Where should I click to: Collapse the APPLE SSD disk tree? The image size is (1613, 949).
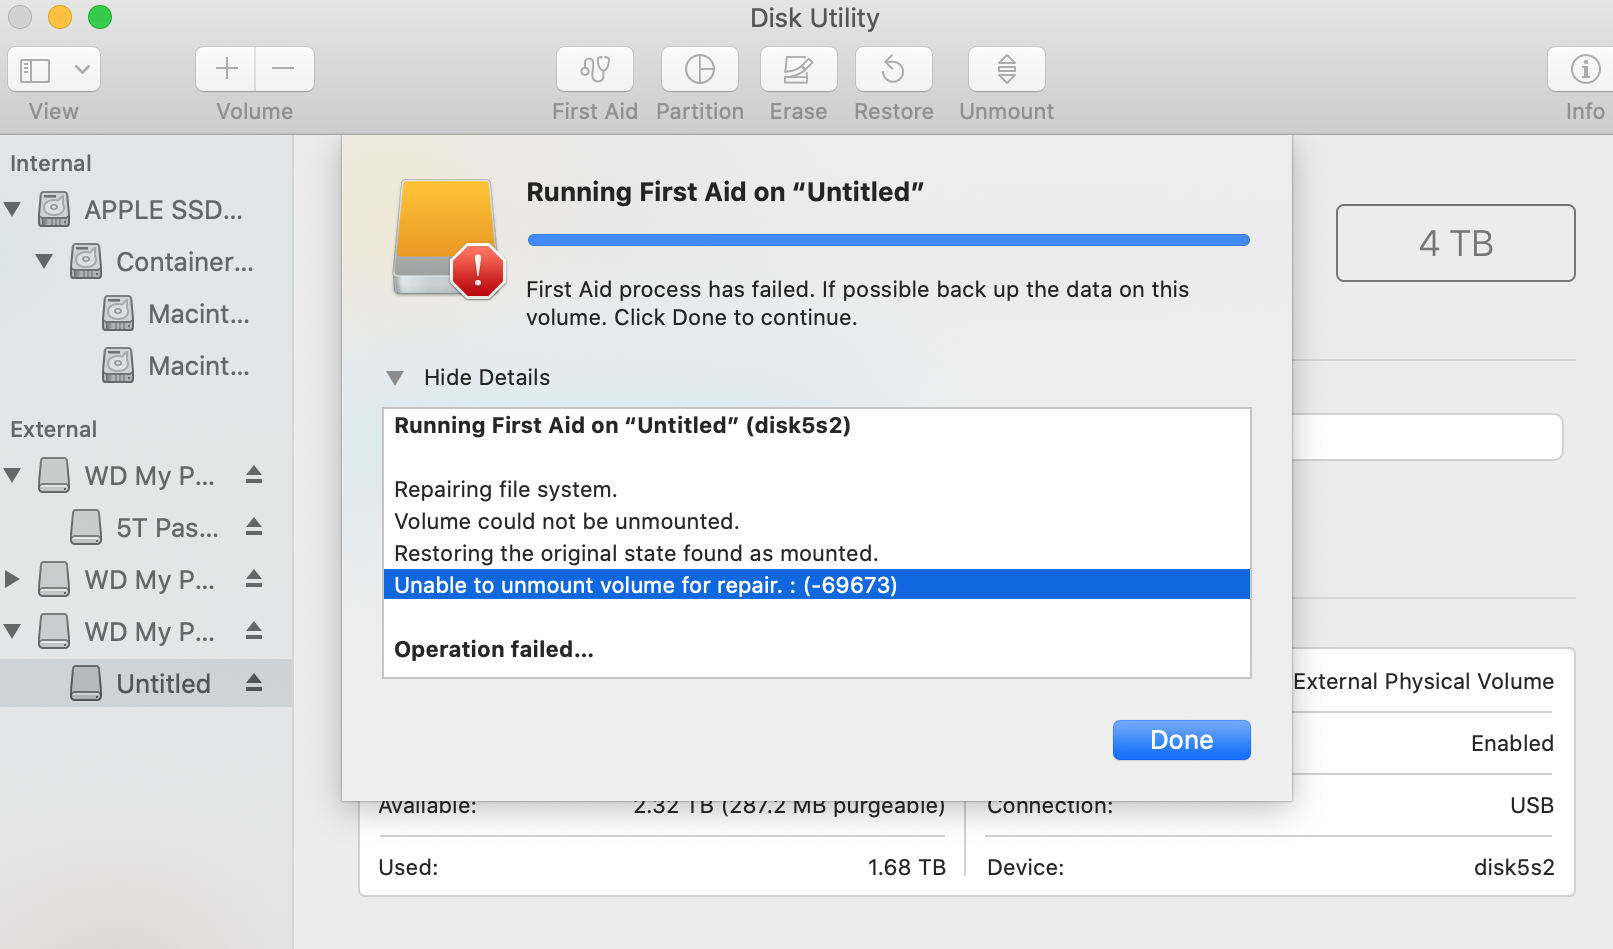pyautogui.click(x=13, y=210)
